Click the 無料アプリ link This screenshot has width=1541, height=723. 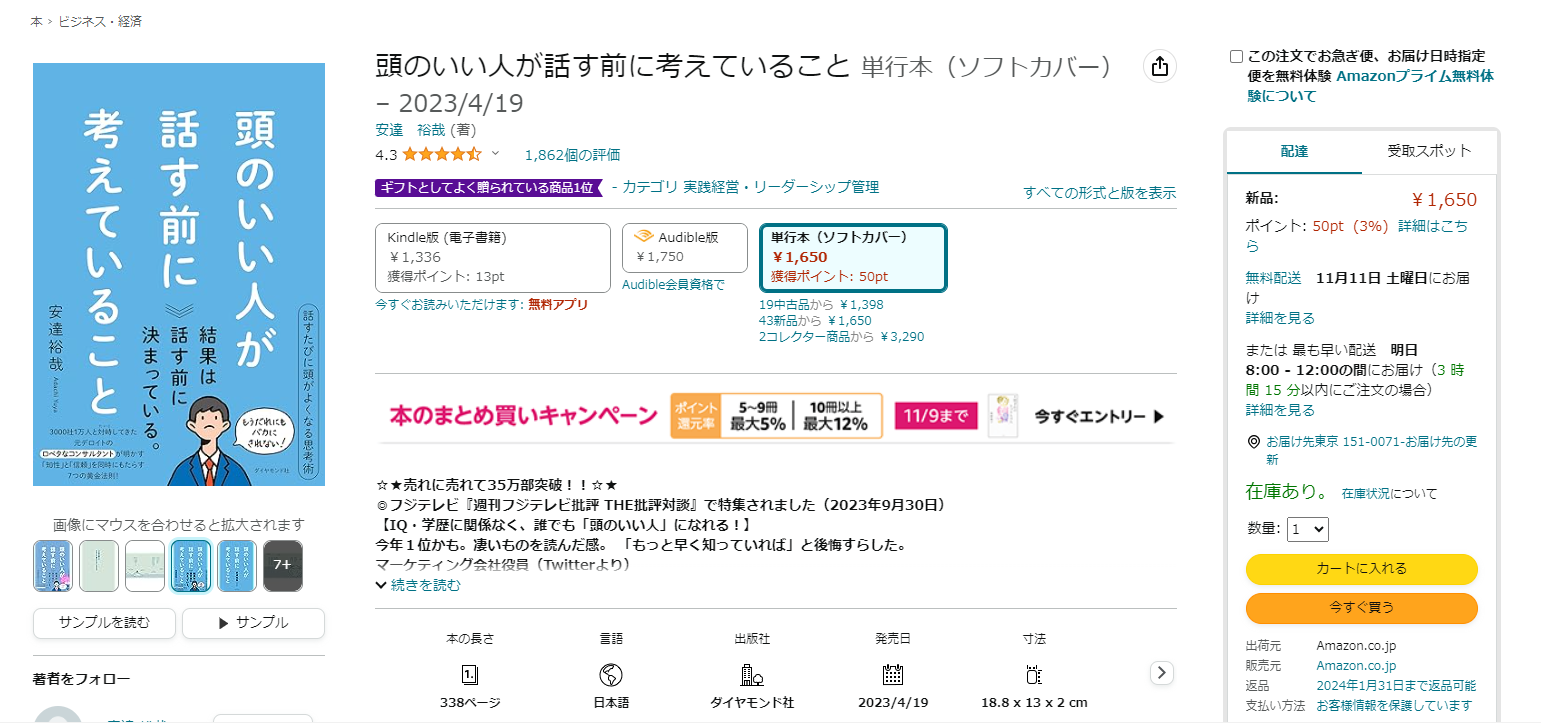click(558, 304)
